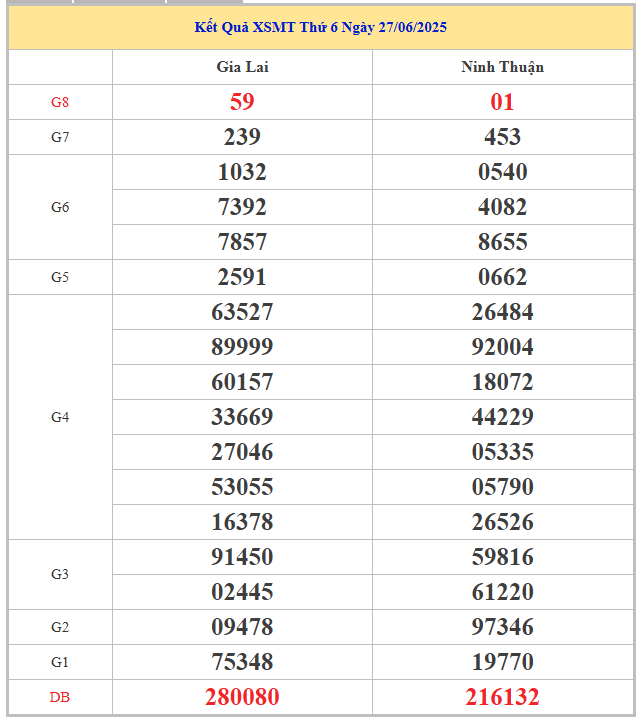The height and width of the screenshot is (722, 639).
Task: Click Ninh Thuận G4 number 44229
Action: click(x=502, y=417)
